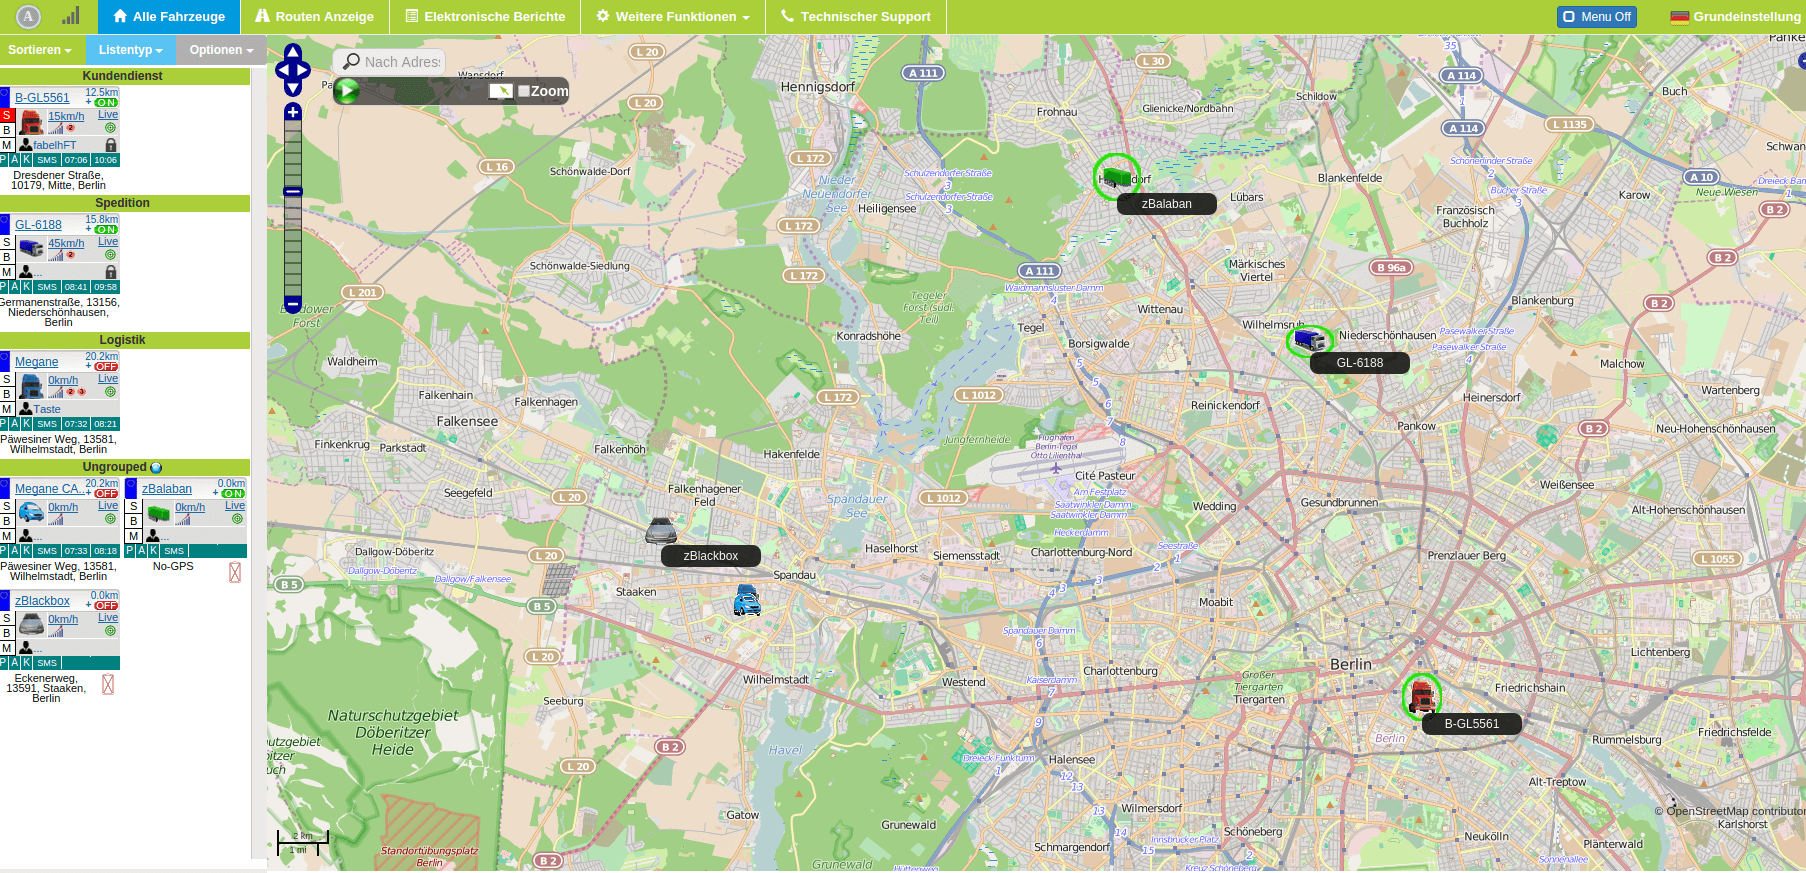Viewport: 1806px width, 873px height.
Task: Click the grey car icon of zBlackbox
Action: click(x=31, y=624)
